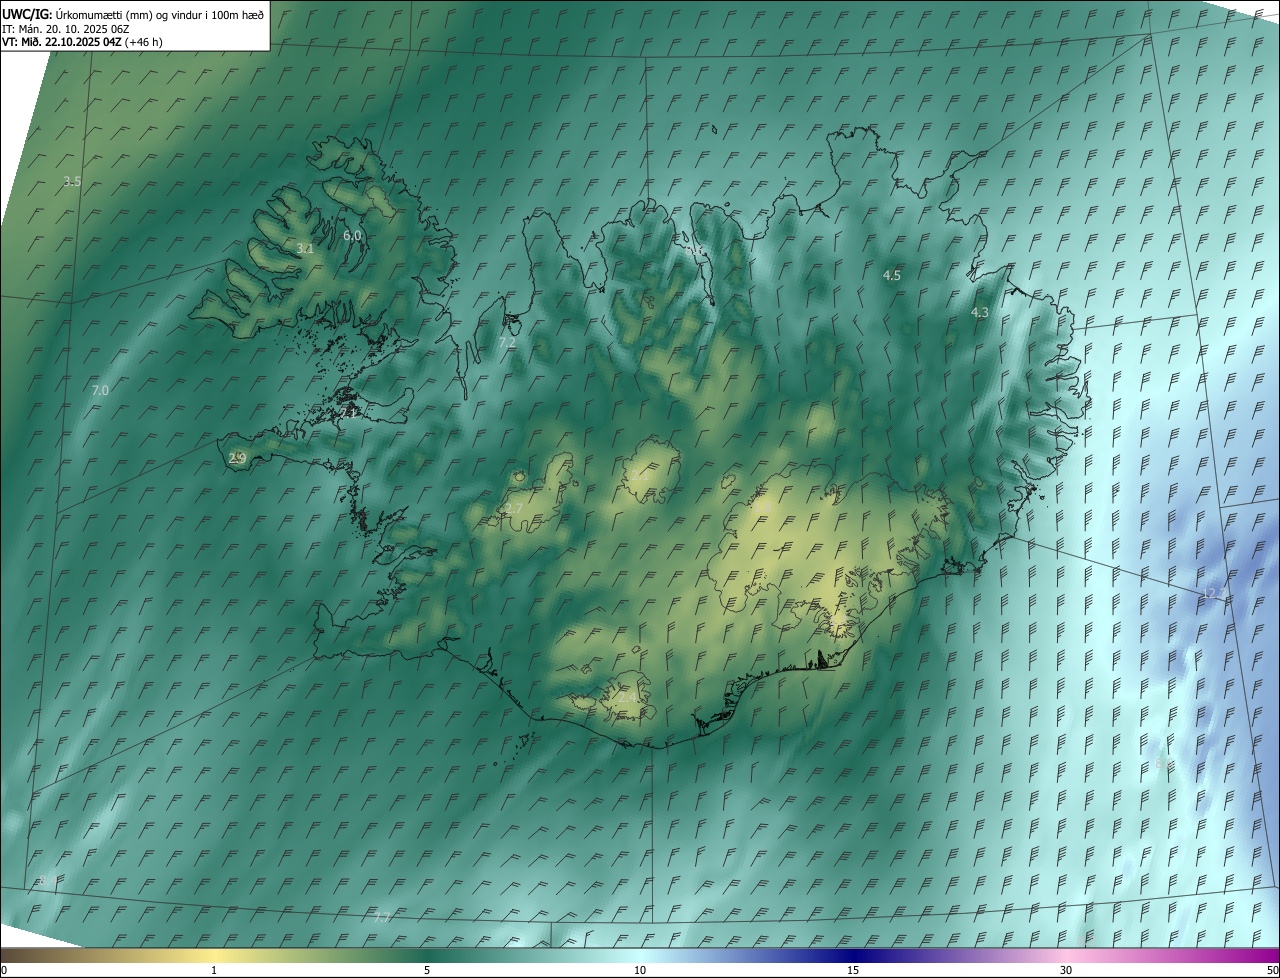Image resolution: width=1280 pixels, height=978 pixels.
Task: Click the '50' tick on the color scale
Action: [1272, 970]
